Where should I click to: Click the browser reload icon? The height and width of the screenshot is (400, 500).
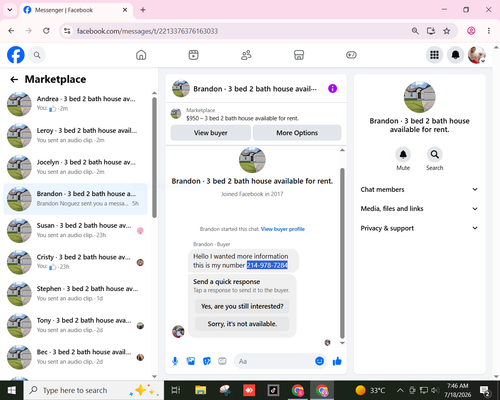[x=46, y=31]
